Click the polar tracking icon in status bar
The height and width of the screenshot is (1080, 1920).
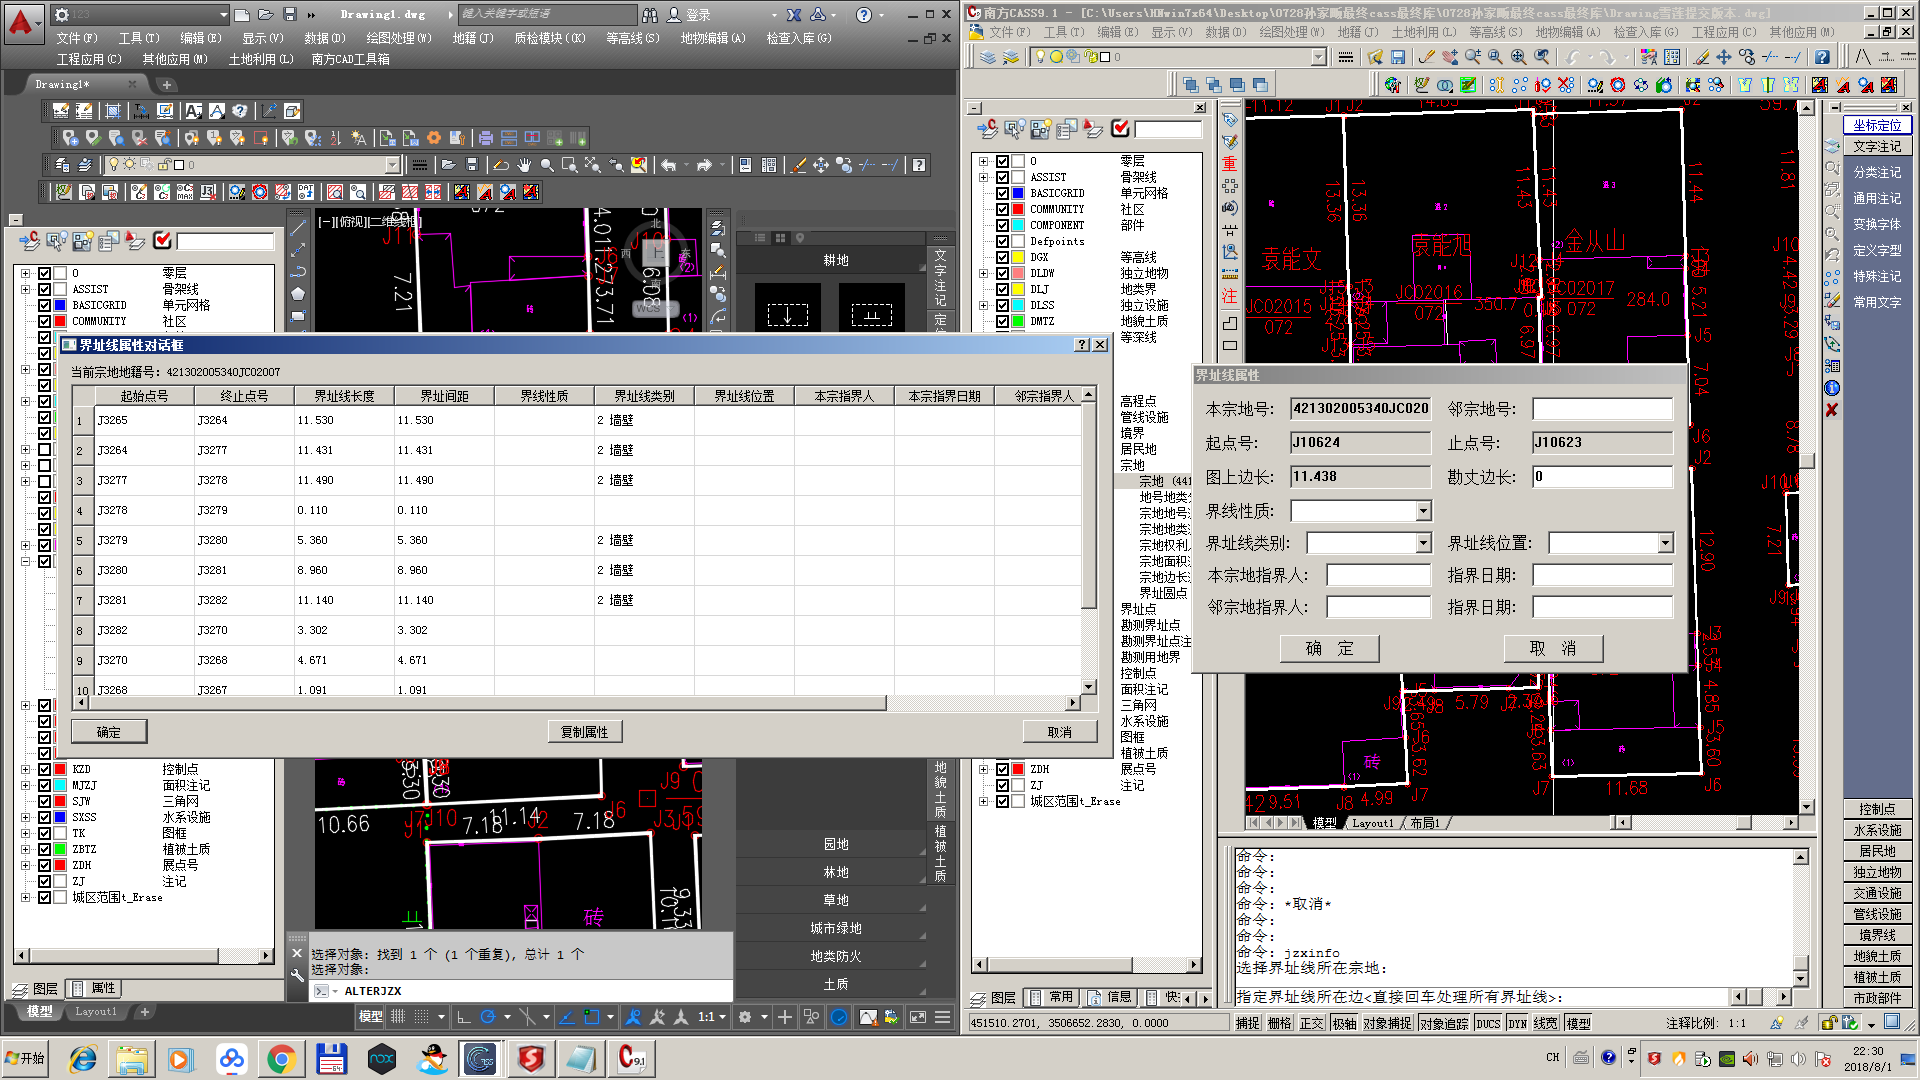[488, 1017]
